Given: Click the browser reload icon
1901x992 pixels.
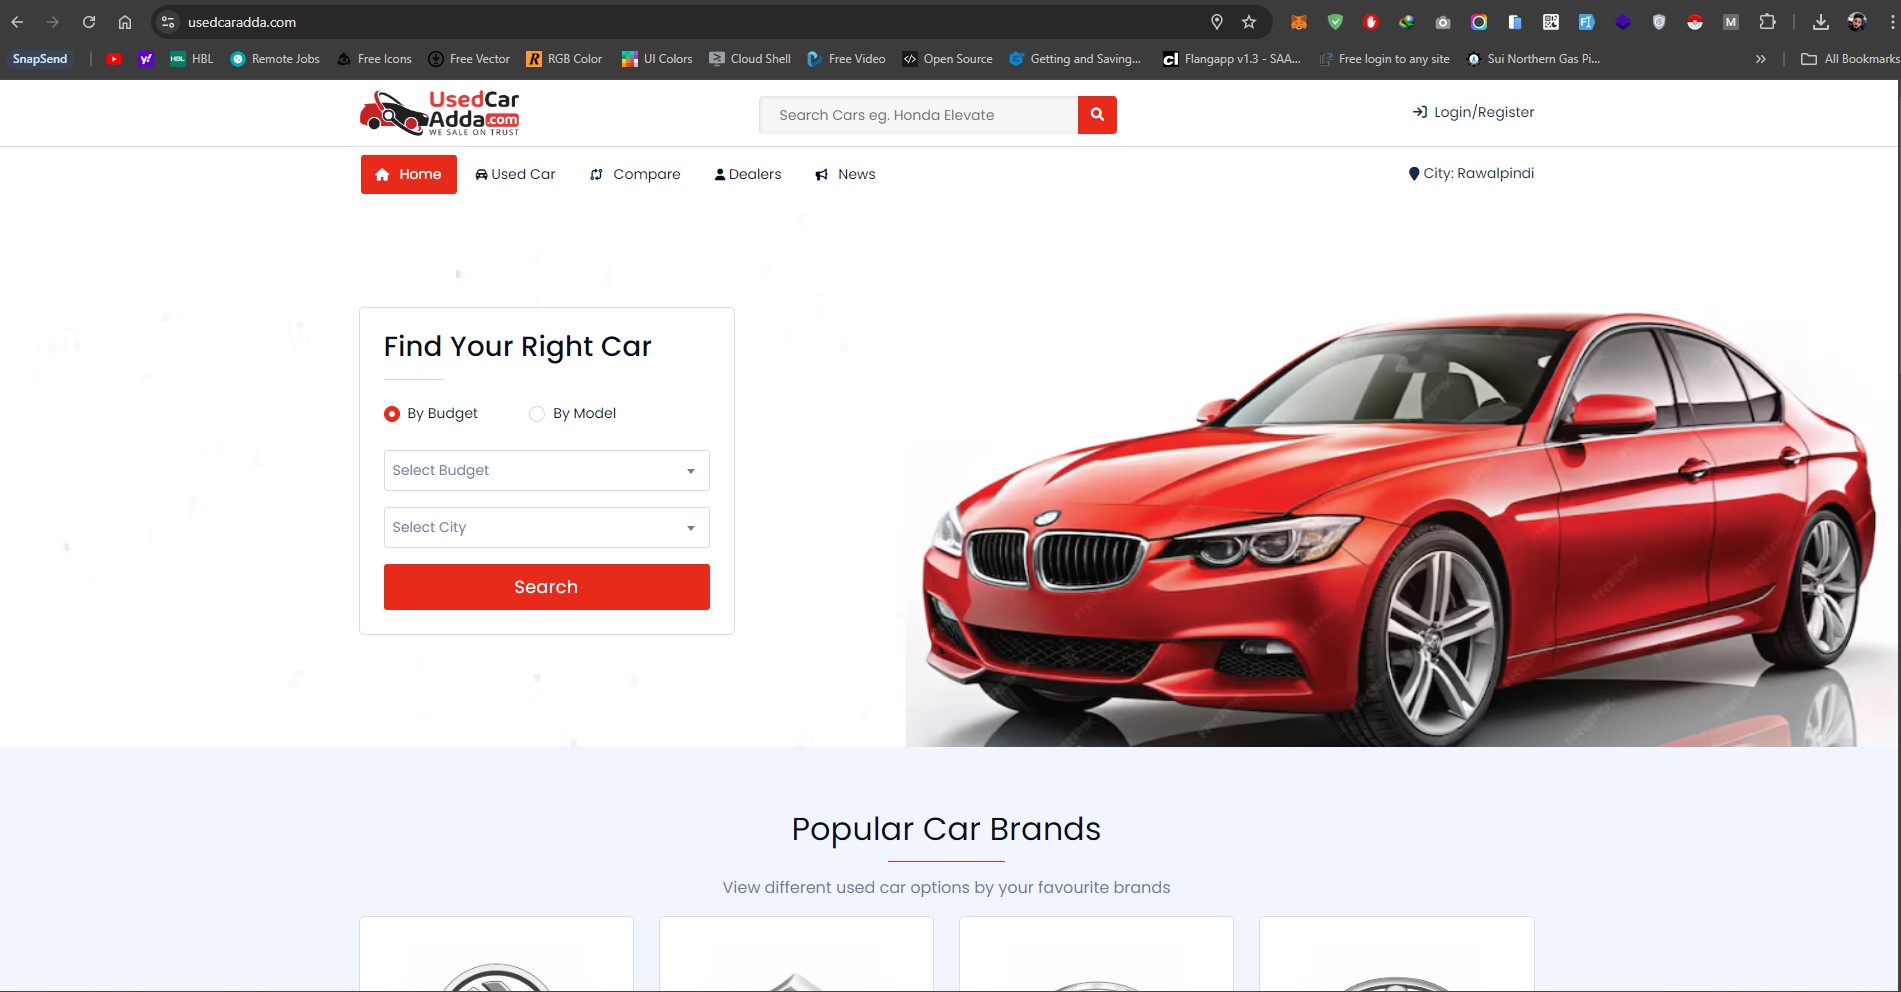Looking at the screenshot, I should click(x=89, y=22).
